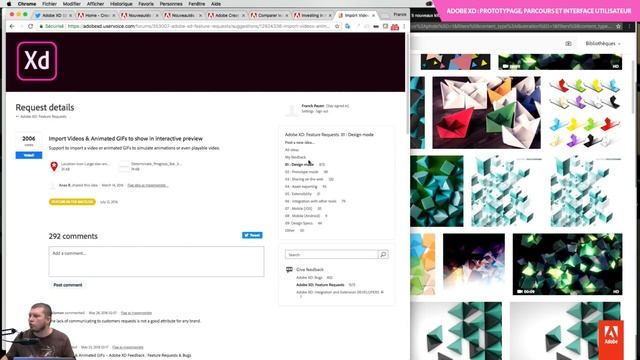Select the 02 : Prototype mode category
640x360 pixels.
302,172
